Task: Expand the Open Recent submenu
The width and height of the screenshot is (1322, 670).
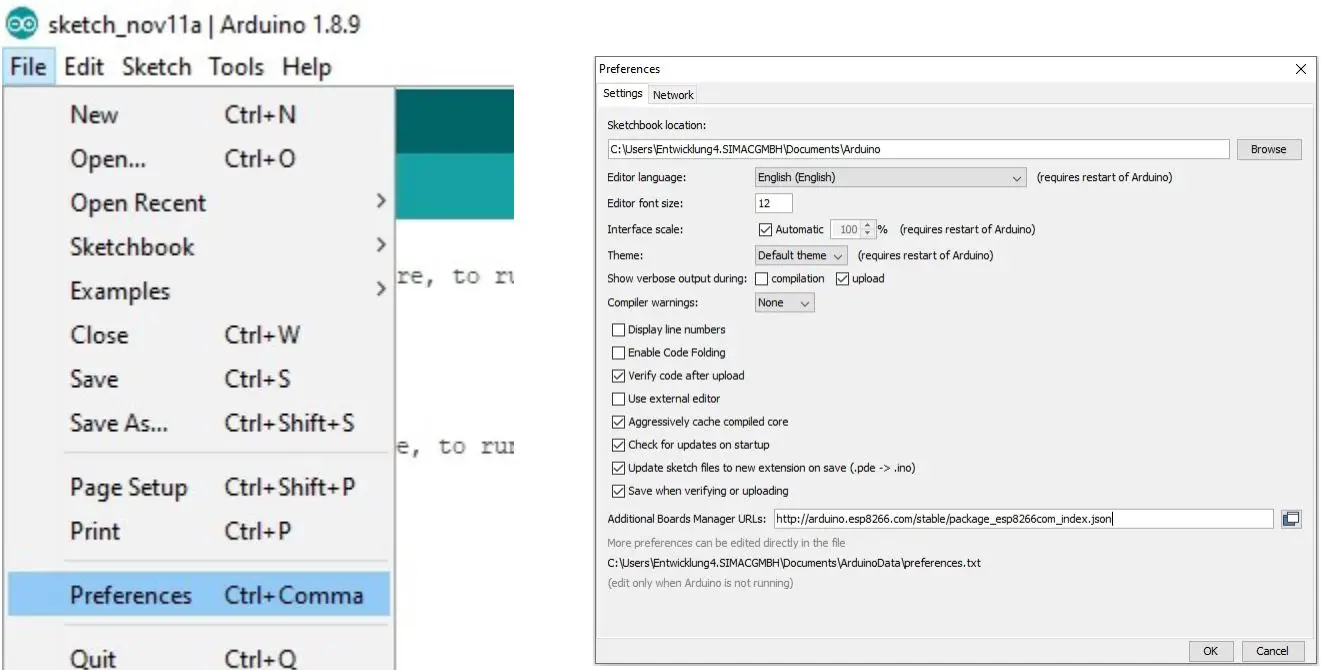Action: (x=199, y=203)
